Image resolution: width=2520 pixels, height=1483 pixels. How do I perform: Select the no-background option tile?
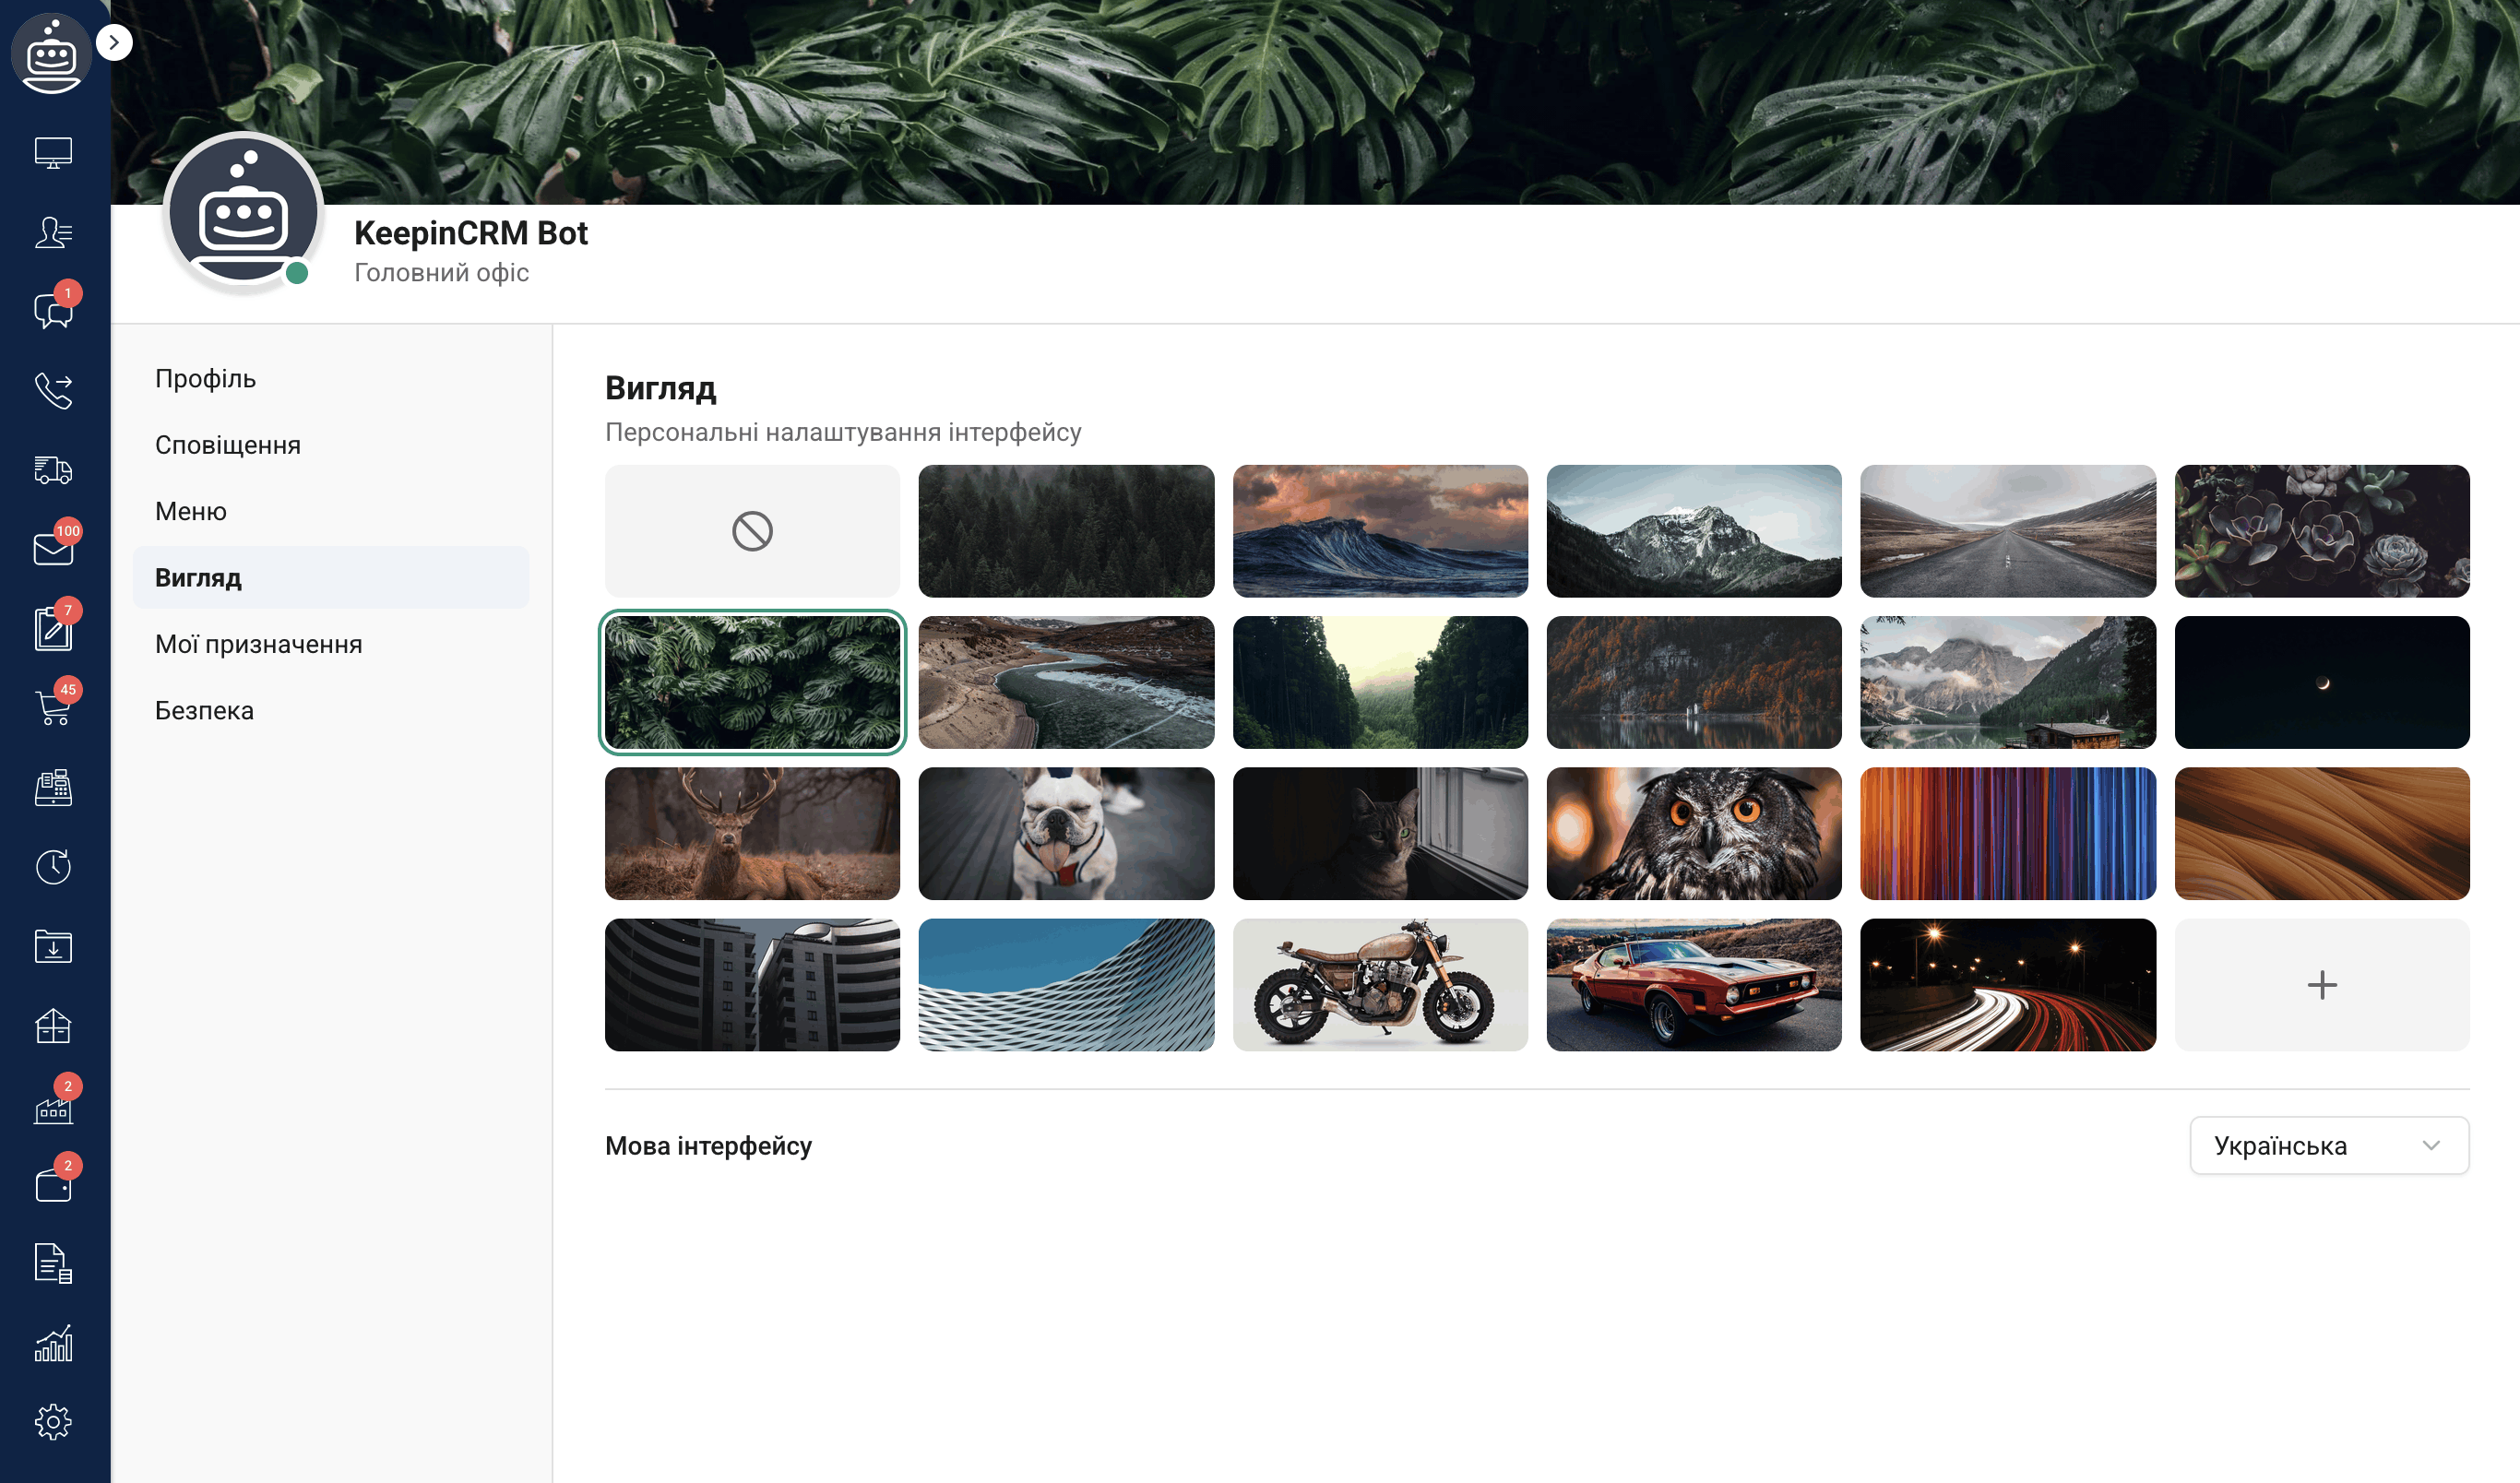pyautogui.click(x=752, y=531)
